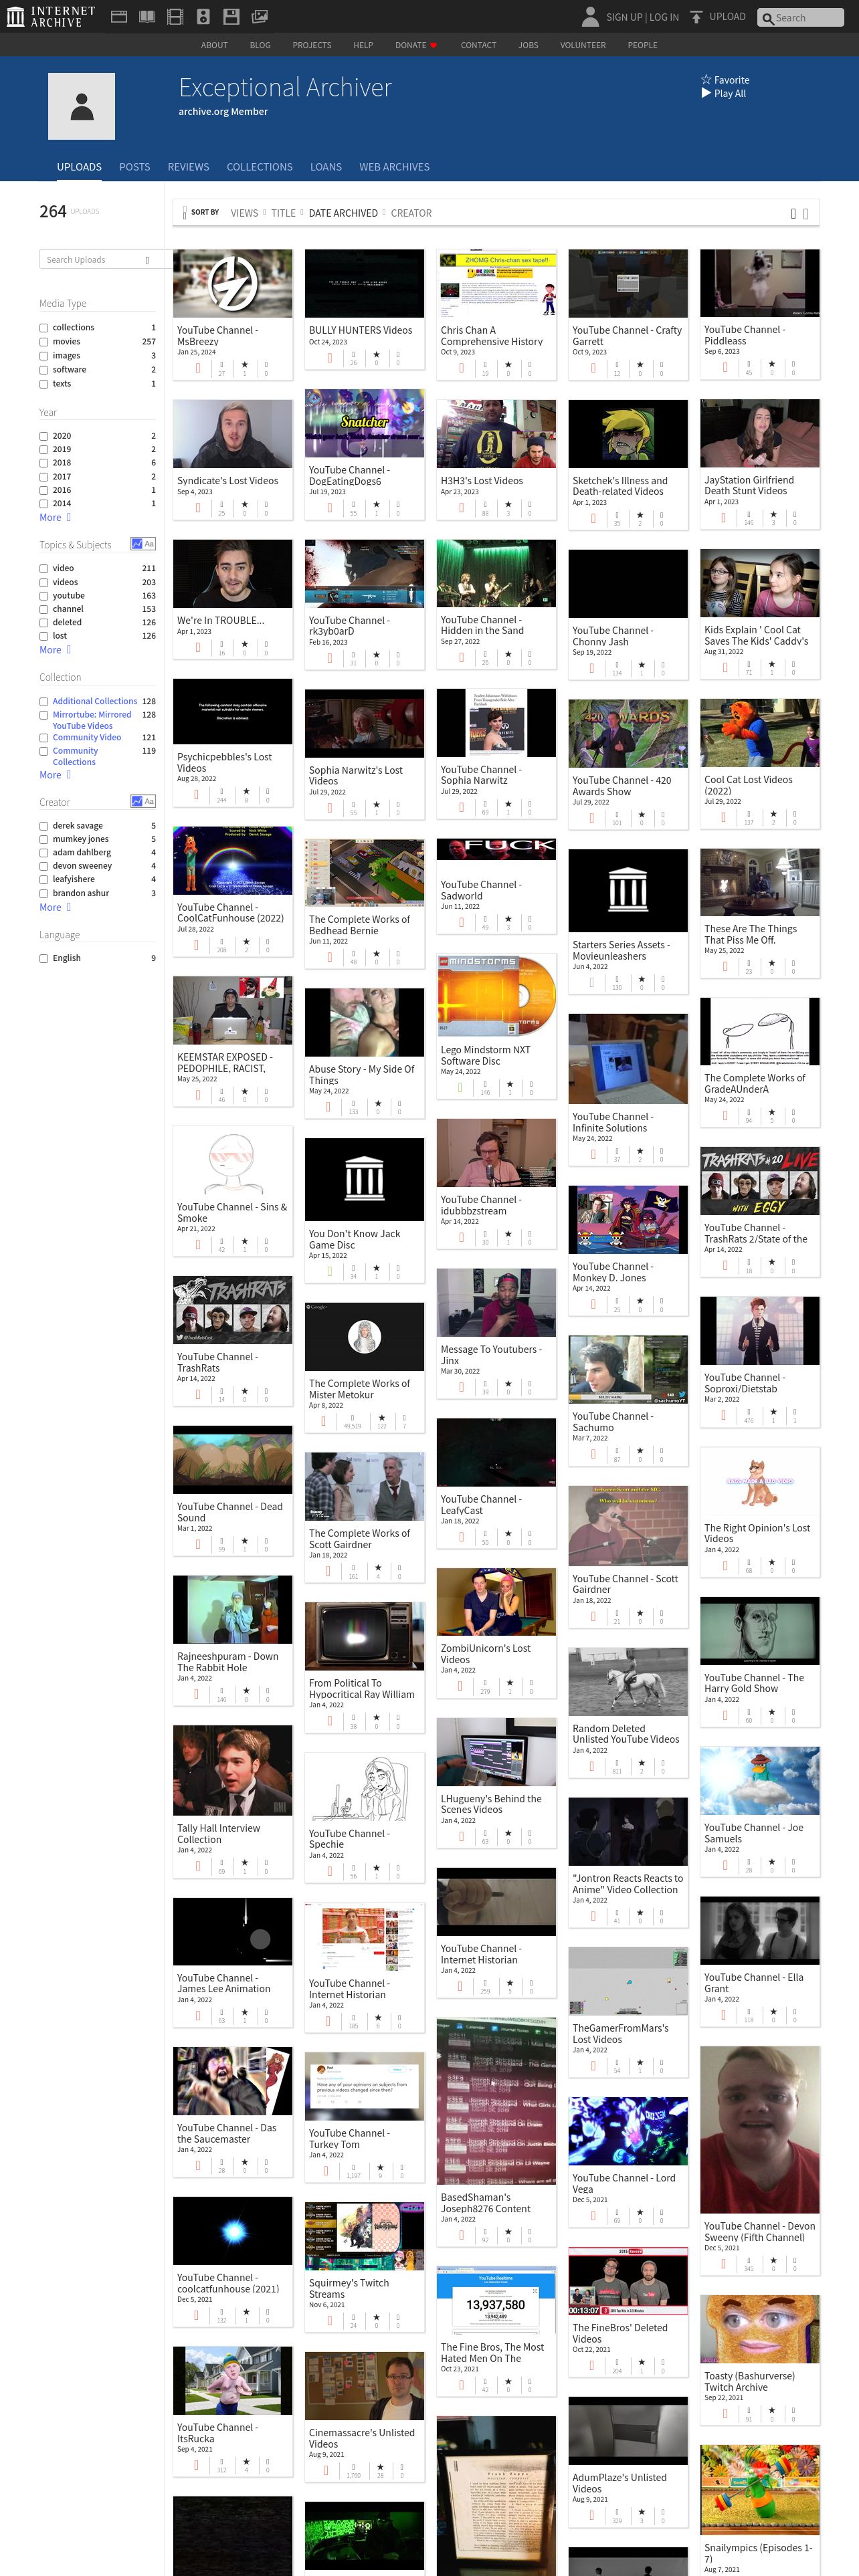The image size is (859, 2576).
Task: Click the red heart beside Donate
Action: click(433, 45)
